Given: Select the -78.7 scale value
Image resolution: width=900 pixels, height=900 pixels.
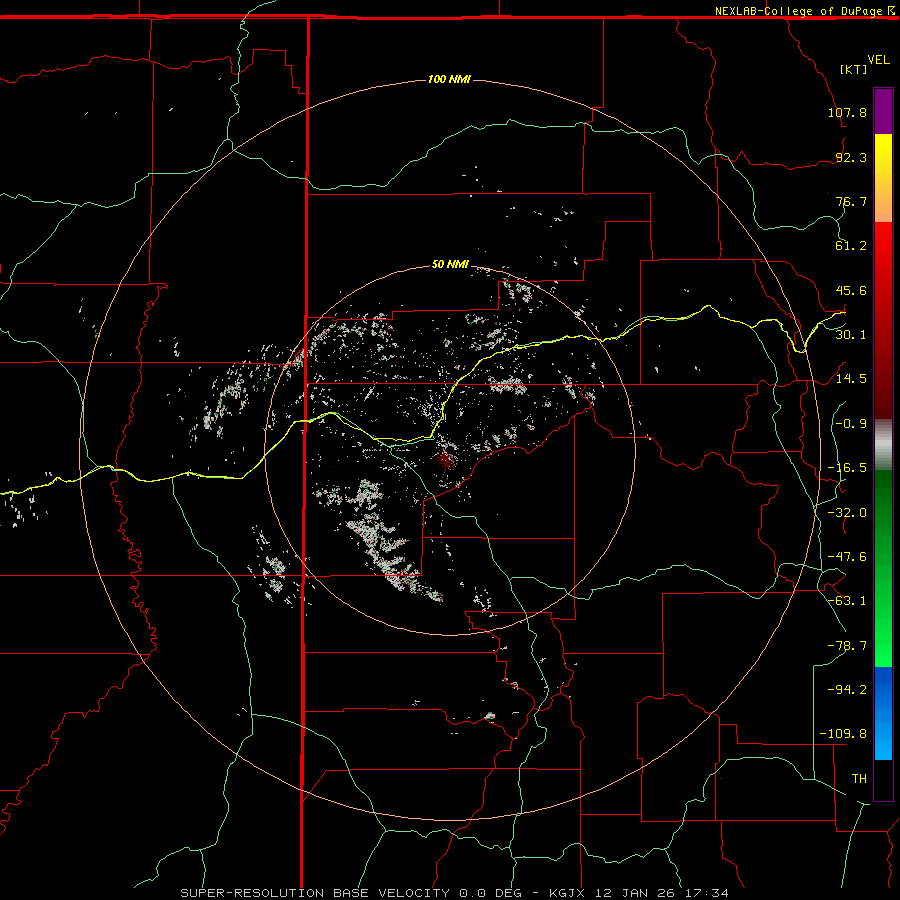Looking at the screenshot, I should (x=847, y=646).
